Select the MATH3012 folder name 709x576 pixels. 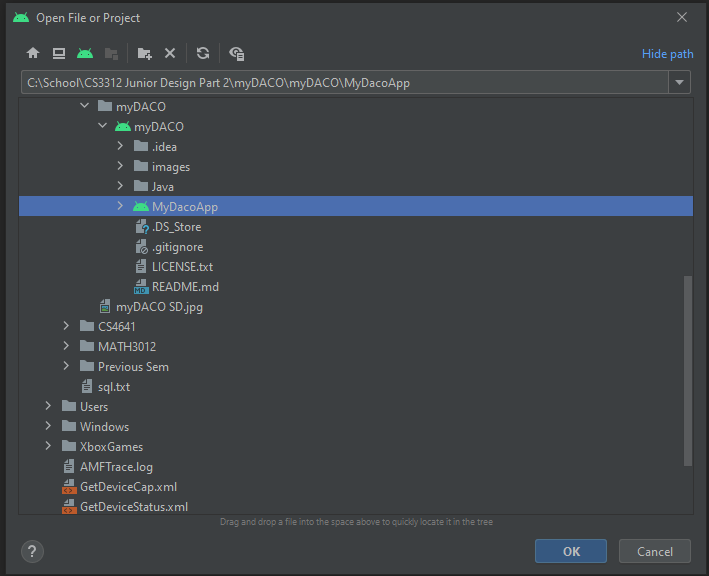pos(127,347)
